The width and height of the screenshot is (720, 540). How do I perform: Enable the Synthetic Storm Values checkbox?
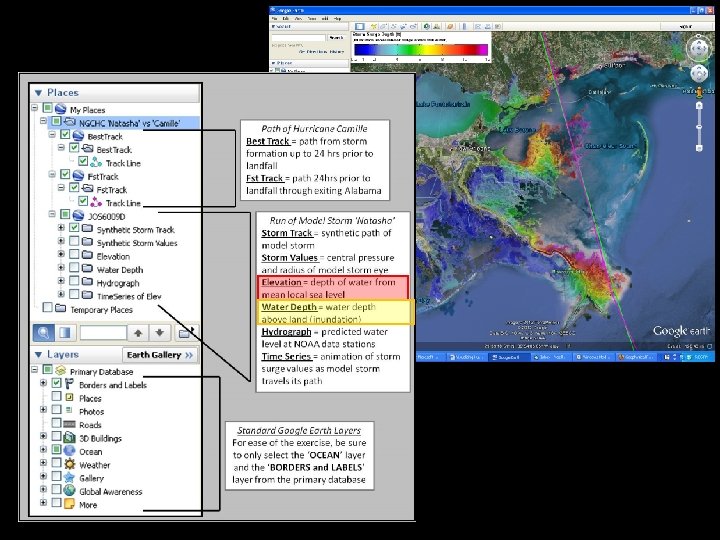coord(74,242)
